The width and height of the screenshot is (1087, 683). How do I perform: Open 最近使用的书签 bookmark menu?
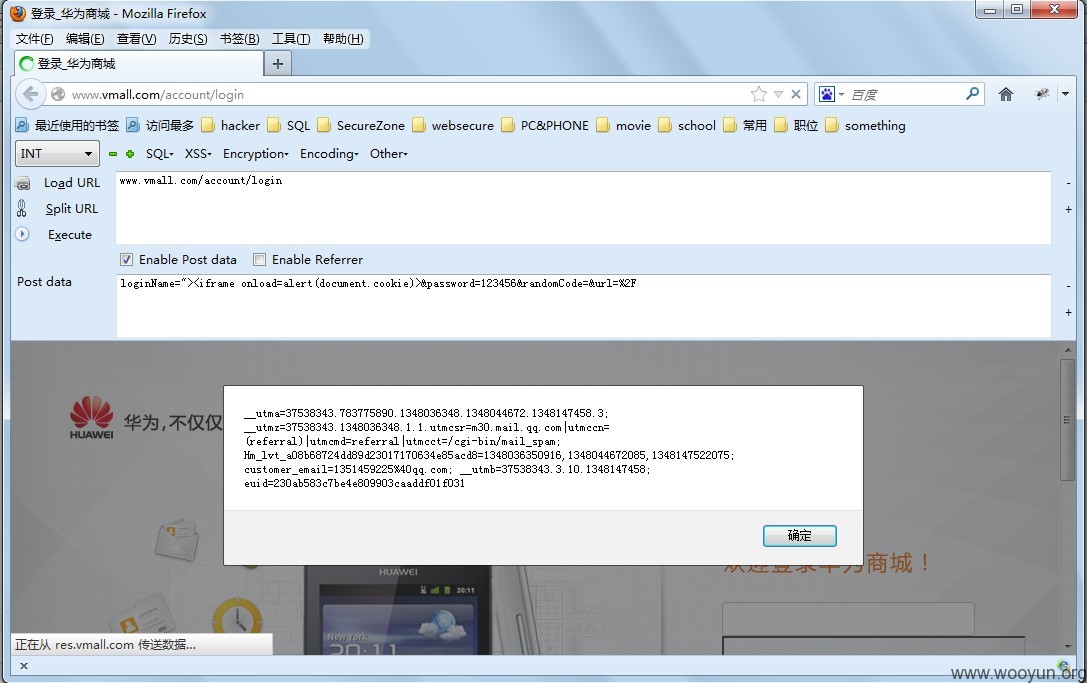(67, 126)
